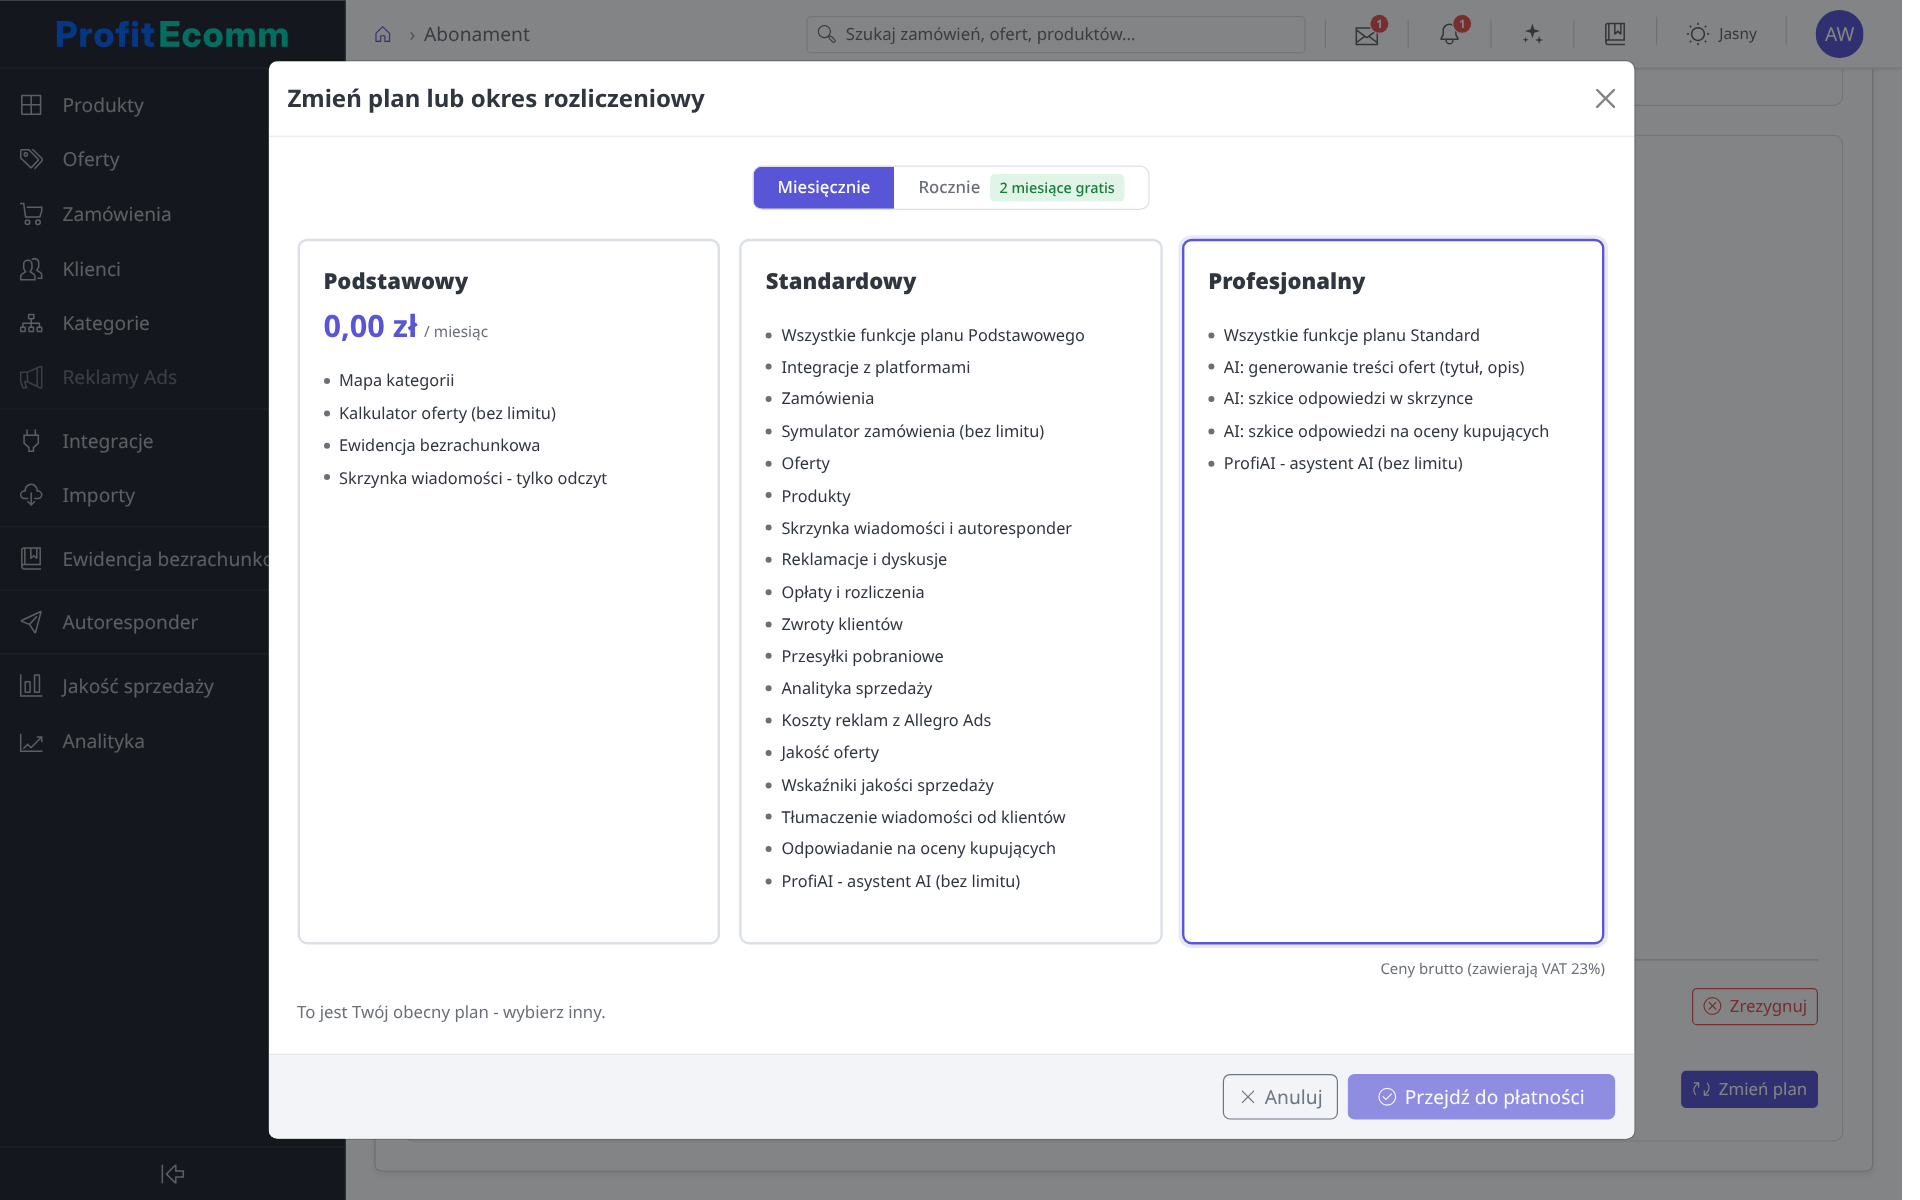Toggle the Jasny theme switch
This screenshot has width=1920, height=1200.
tap(1721, 34)
